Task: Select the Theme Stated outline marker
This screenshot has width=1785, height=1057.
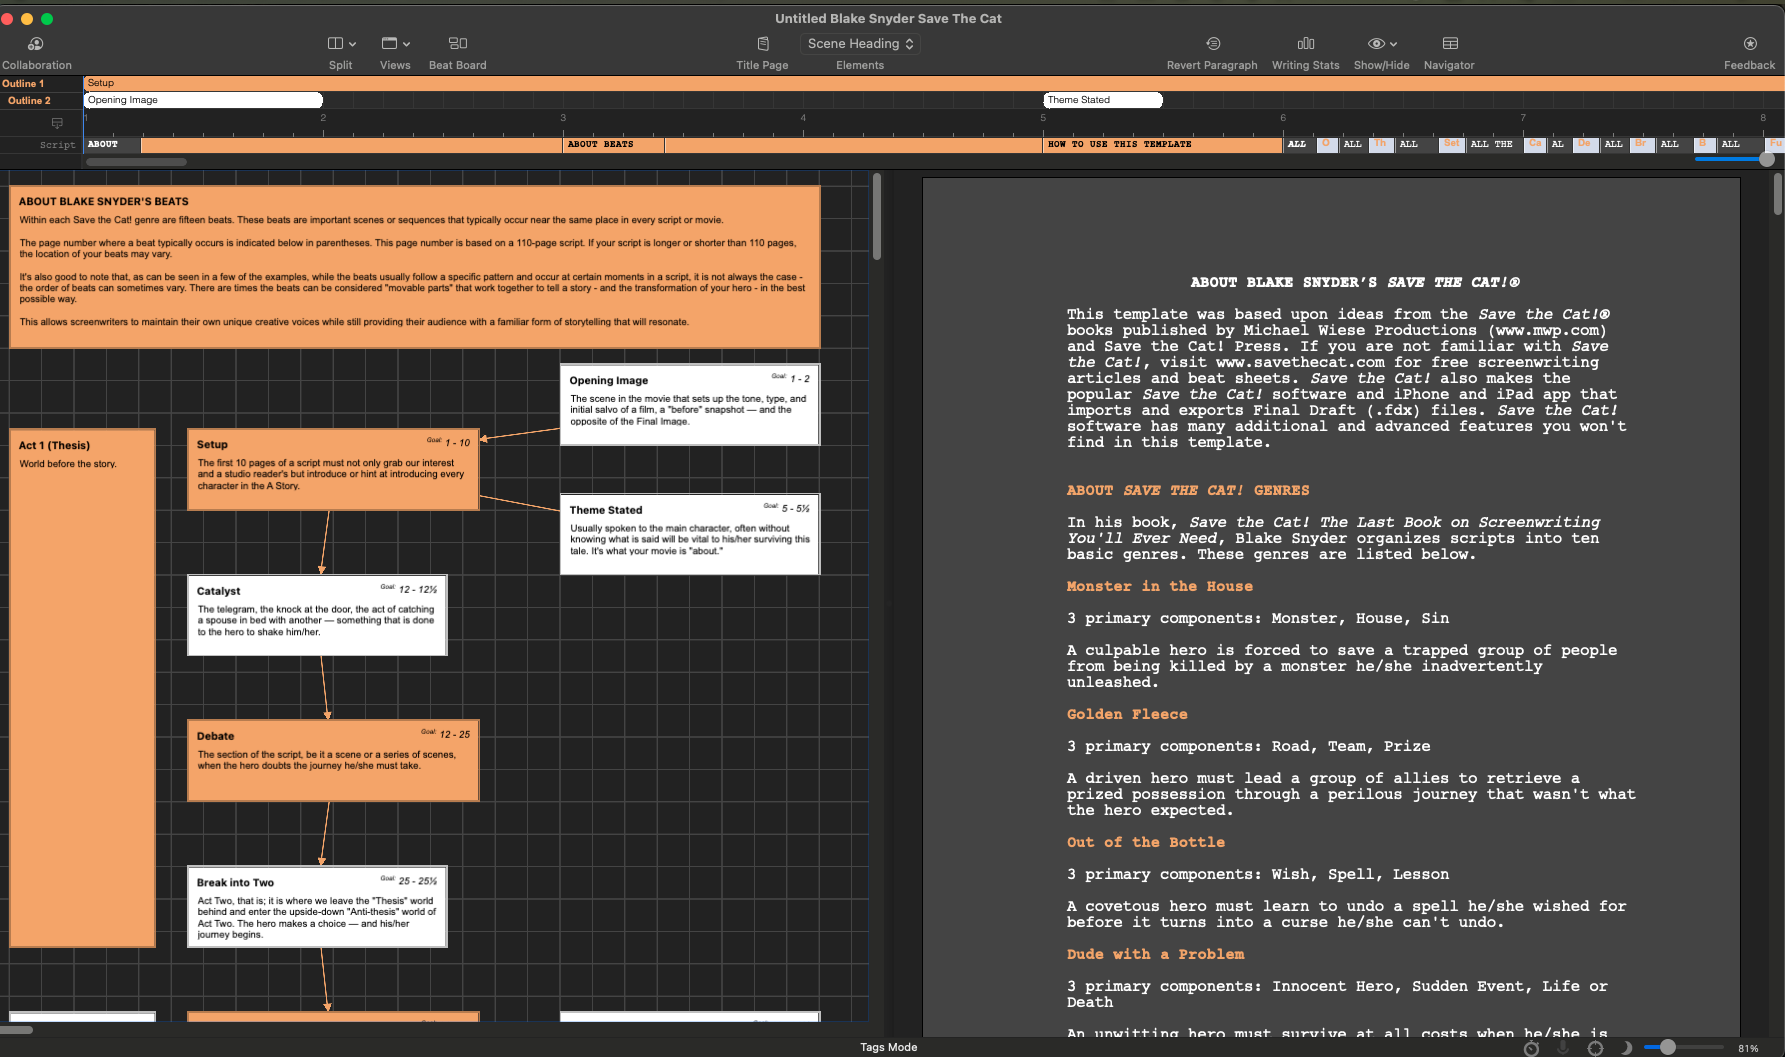Action: pos(1103,100)
